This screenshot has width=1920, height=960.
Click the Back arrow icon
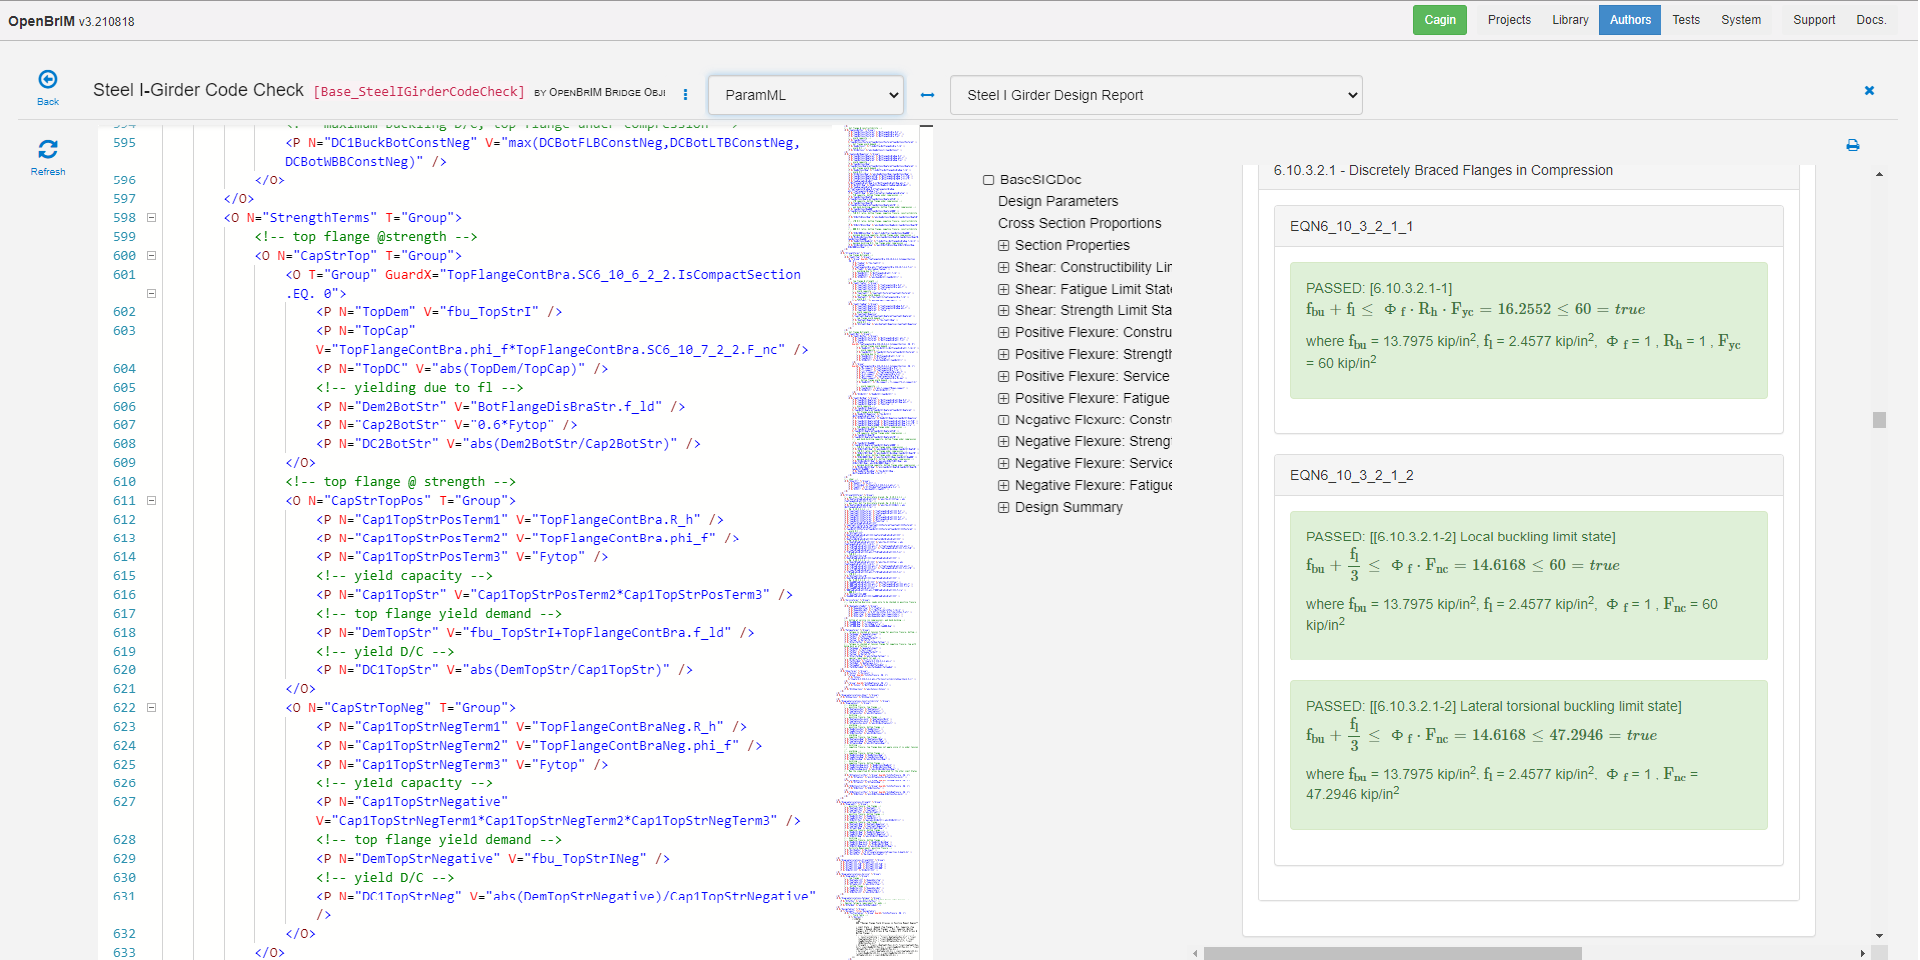(47, 80)
